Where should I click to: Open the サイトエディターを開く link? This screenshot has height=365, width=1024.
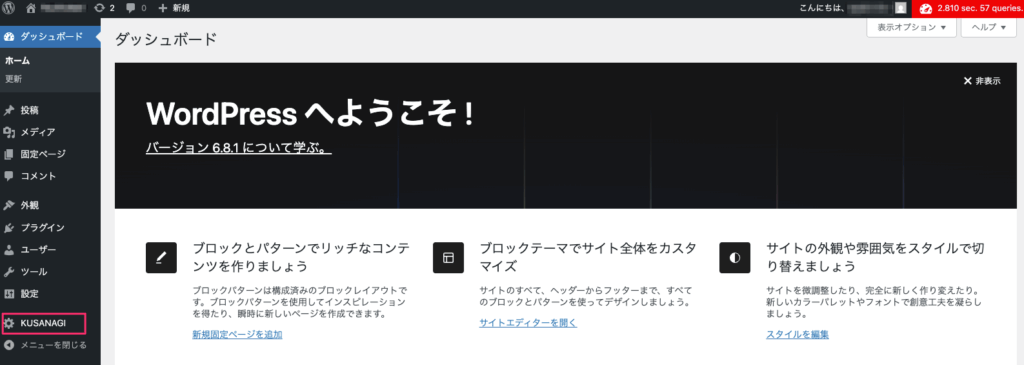click(x=528, y=323)
